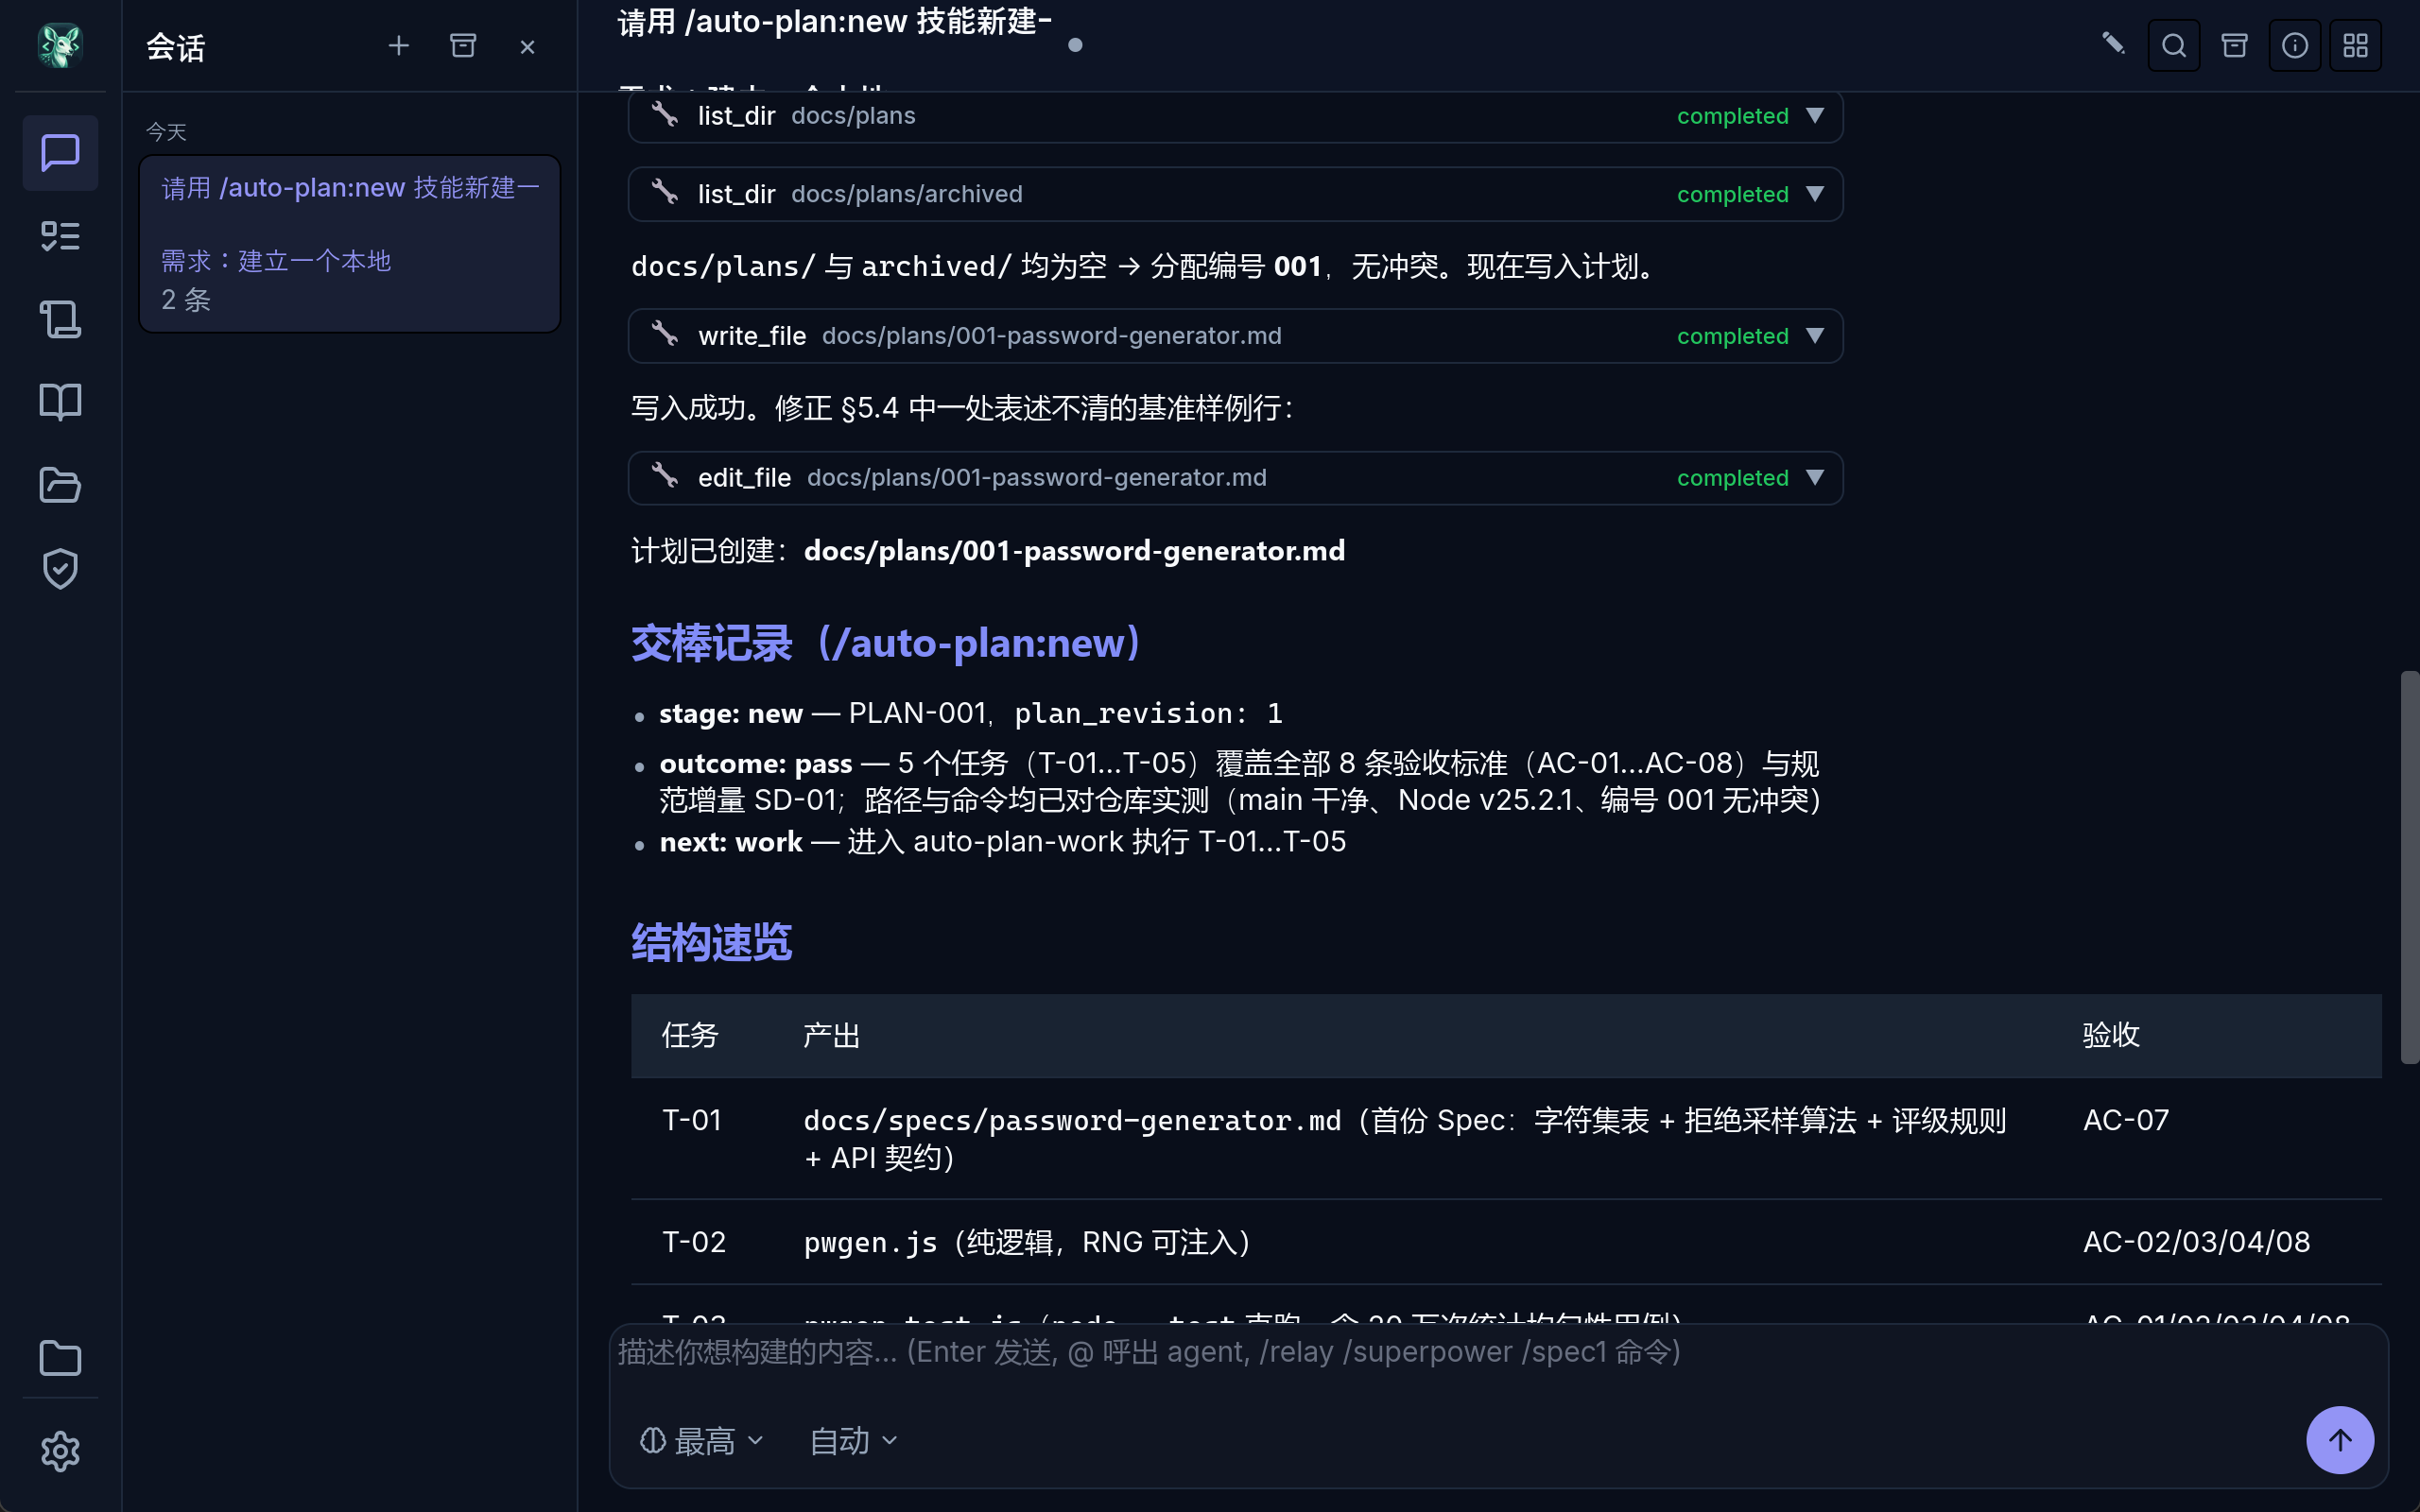
Task: Open the grid layout icon in toolbar
Action: click(2355, 46)
